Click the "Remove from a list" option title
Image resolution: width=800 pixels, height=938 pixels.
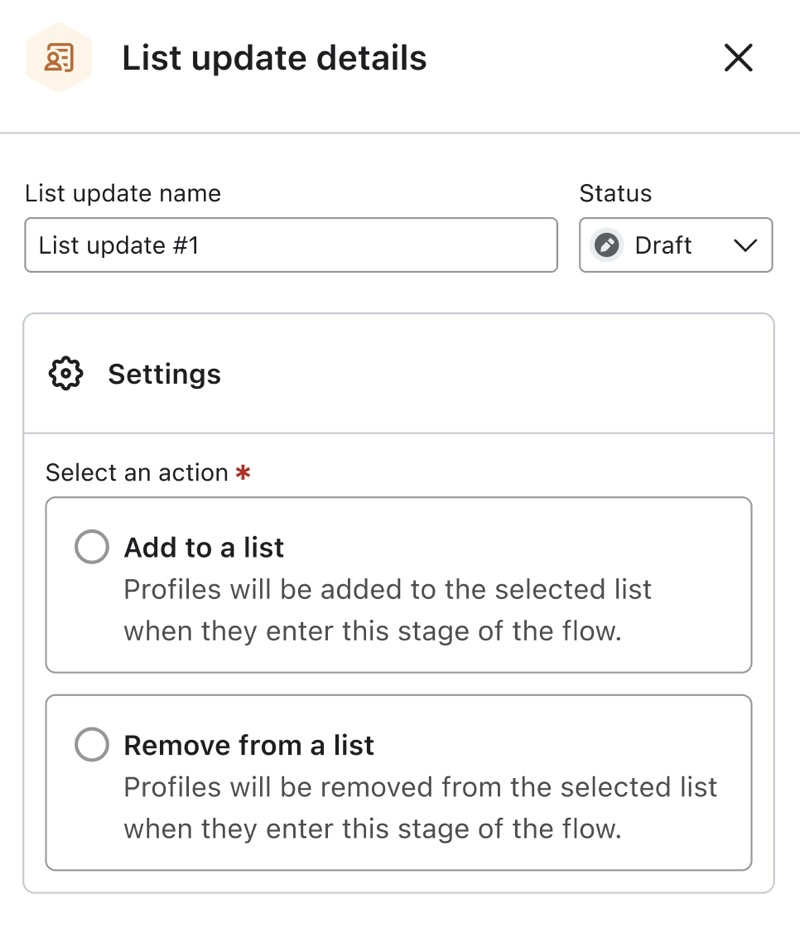click(x=249, y=745)
